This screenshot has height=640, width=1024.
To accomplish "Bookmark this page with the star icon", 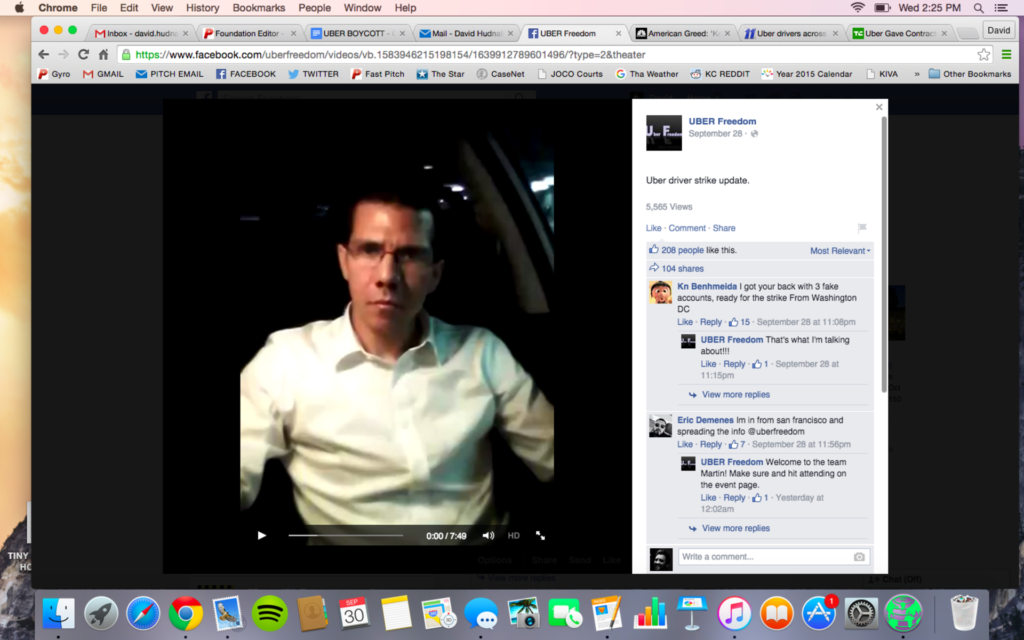I will point(984,55).
